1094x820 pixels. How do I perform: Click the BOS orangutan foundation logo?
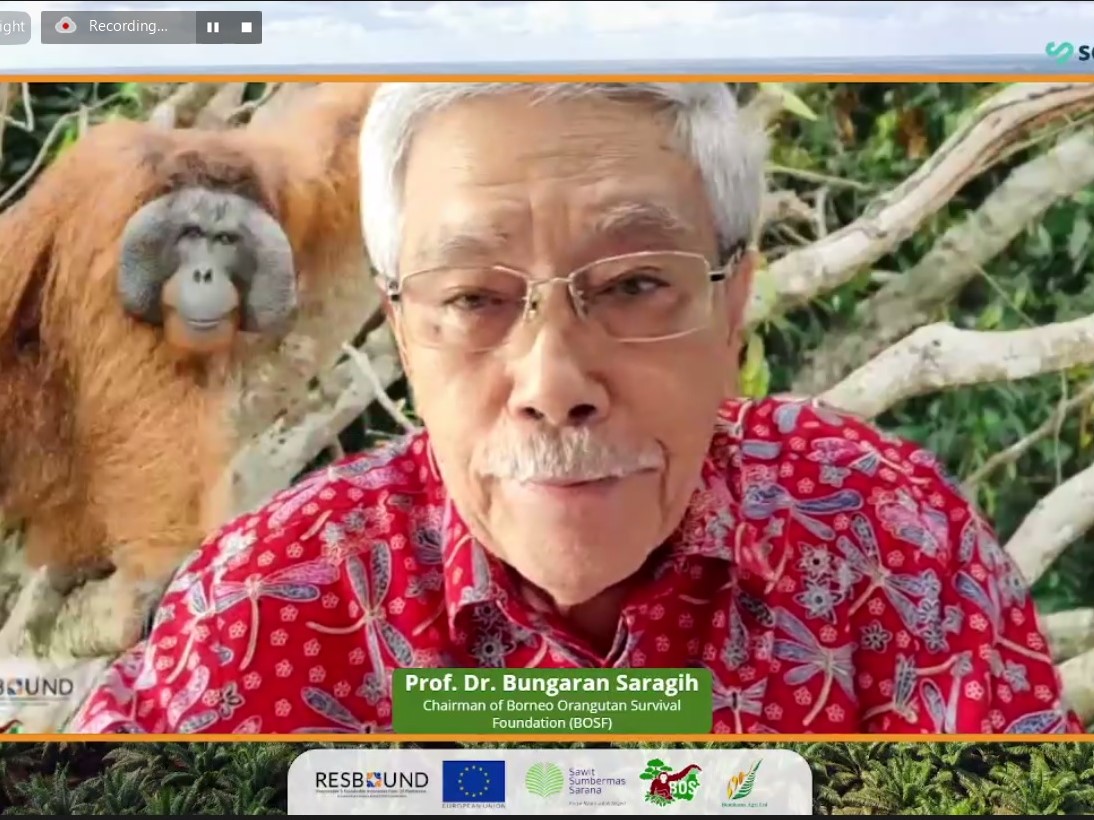pos(672,783)
